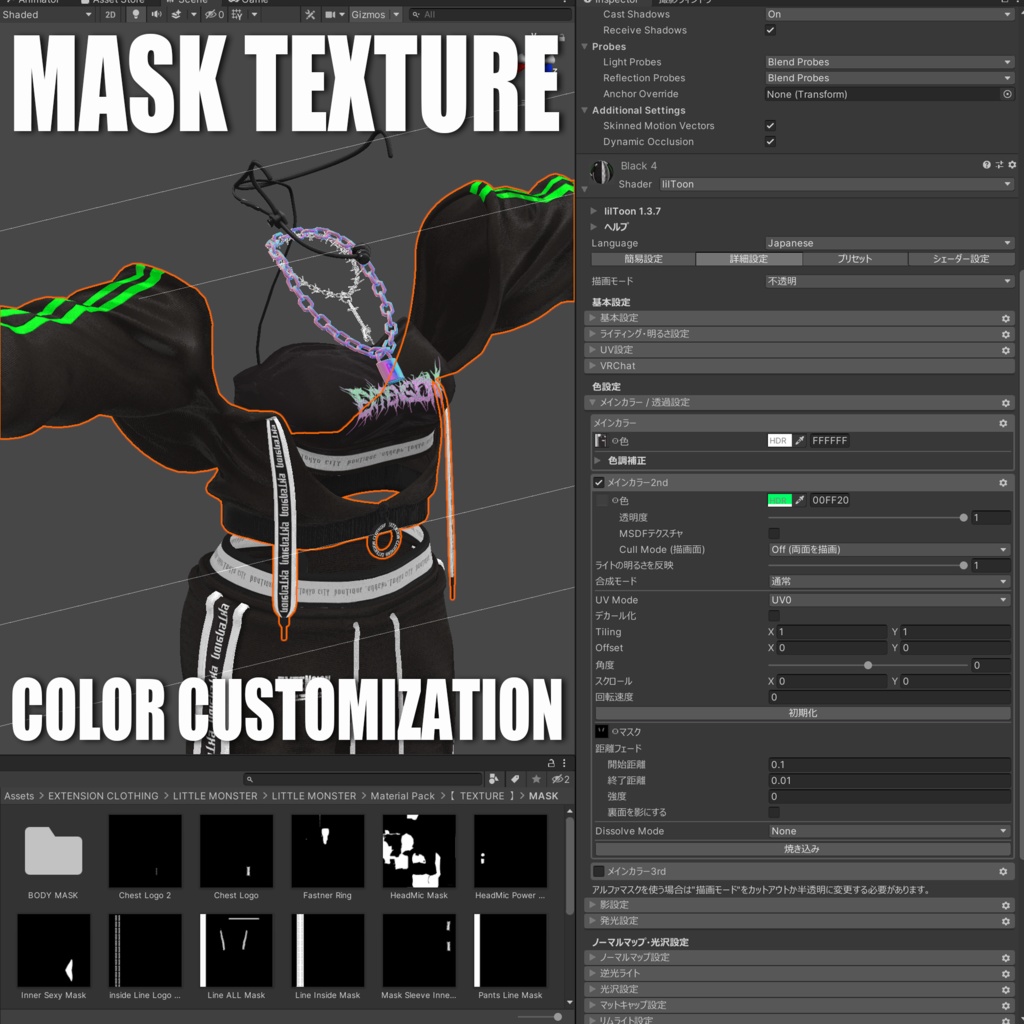Open Dissolve Mode dropdown
Image resolution: width=1024 pixels, height=1024 pixels.
(889, 831)
